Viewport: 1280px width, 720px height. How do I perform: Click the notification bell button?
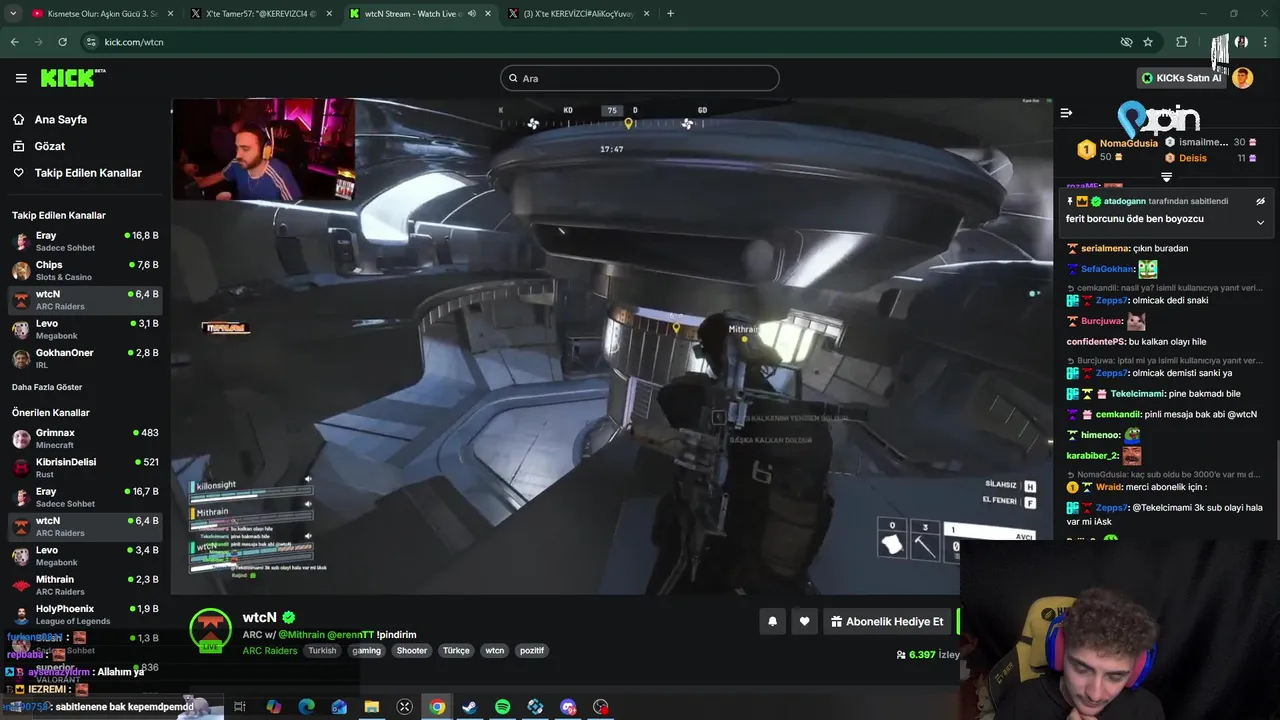772,621
